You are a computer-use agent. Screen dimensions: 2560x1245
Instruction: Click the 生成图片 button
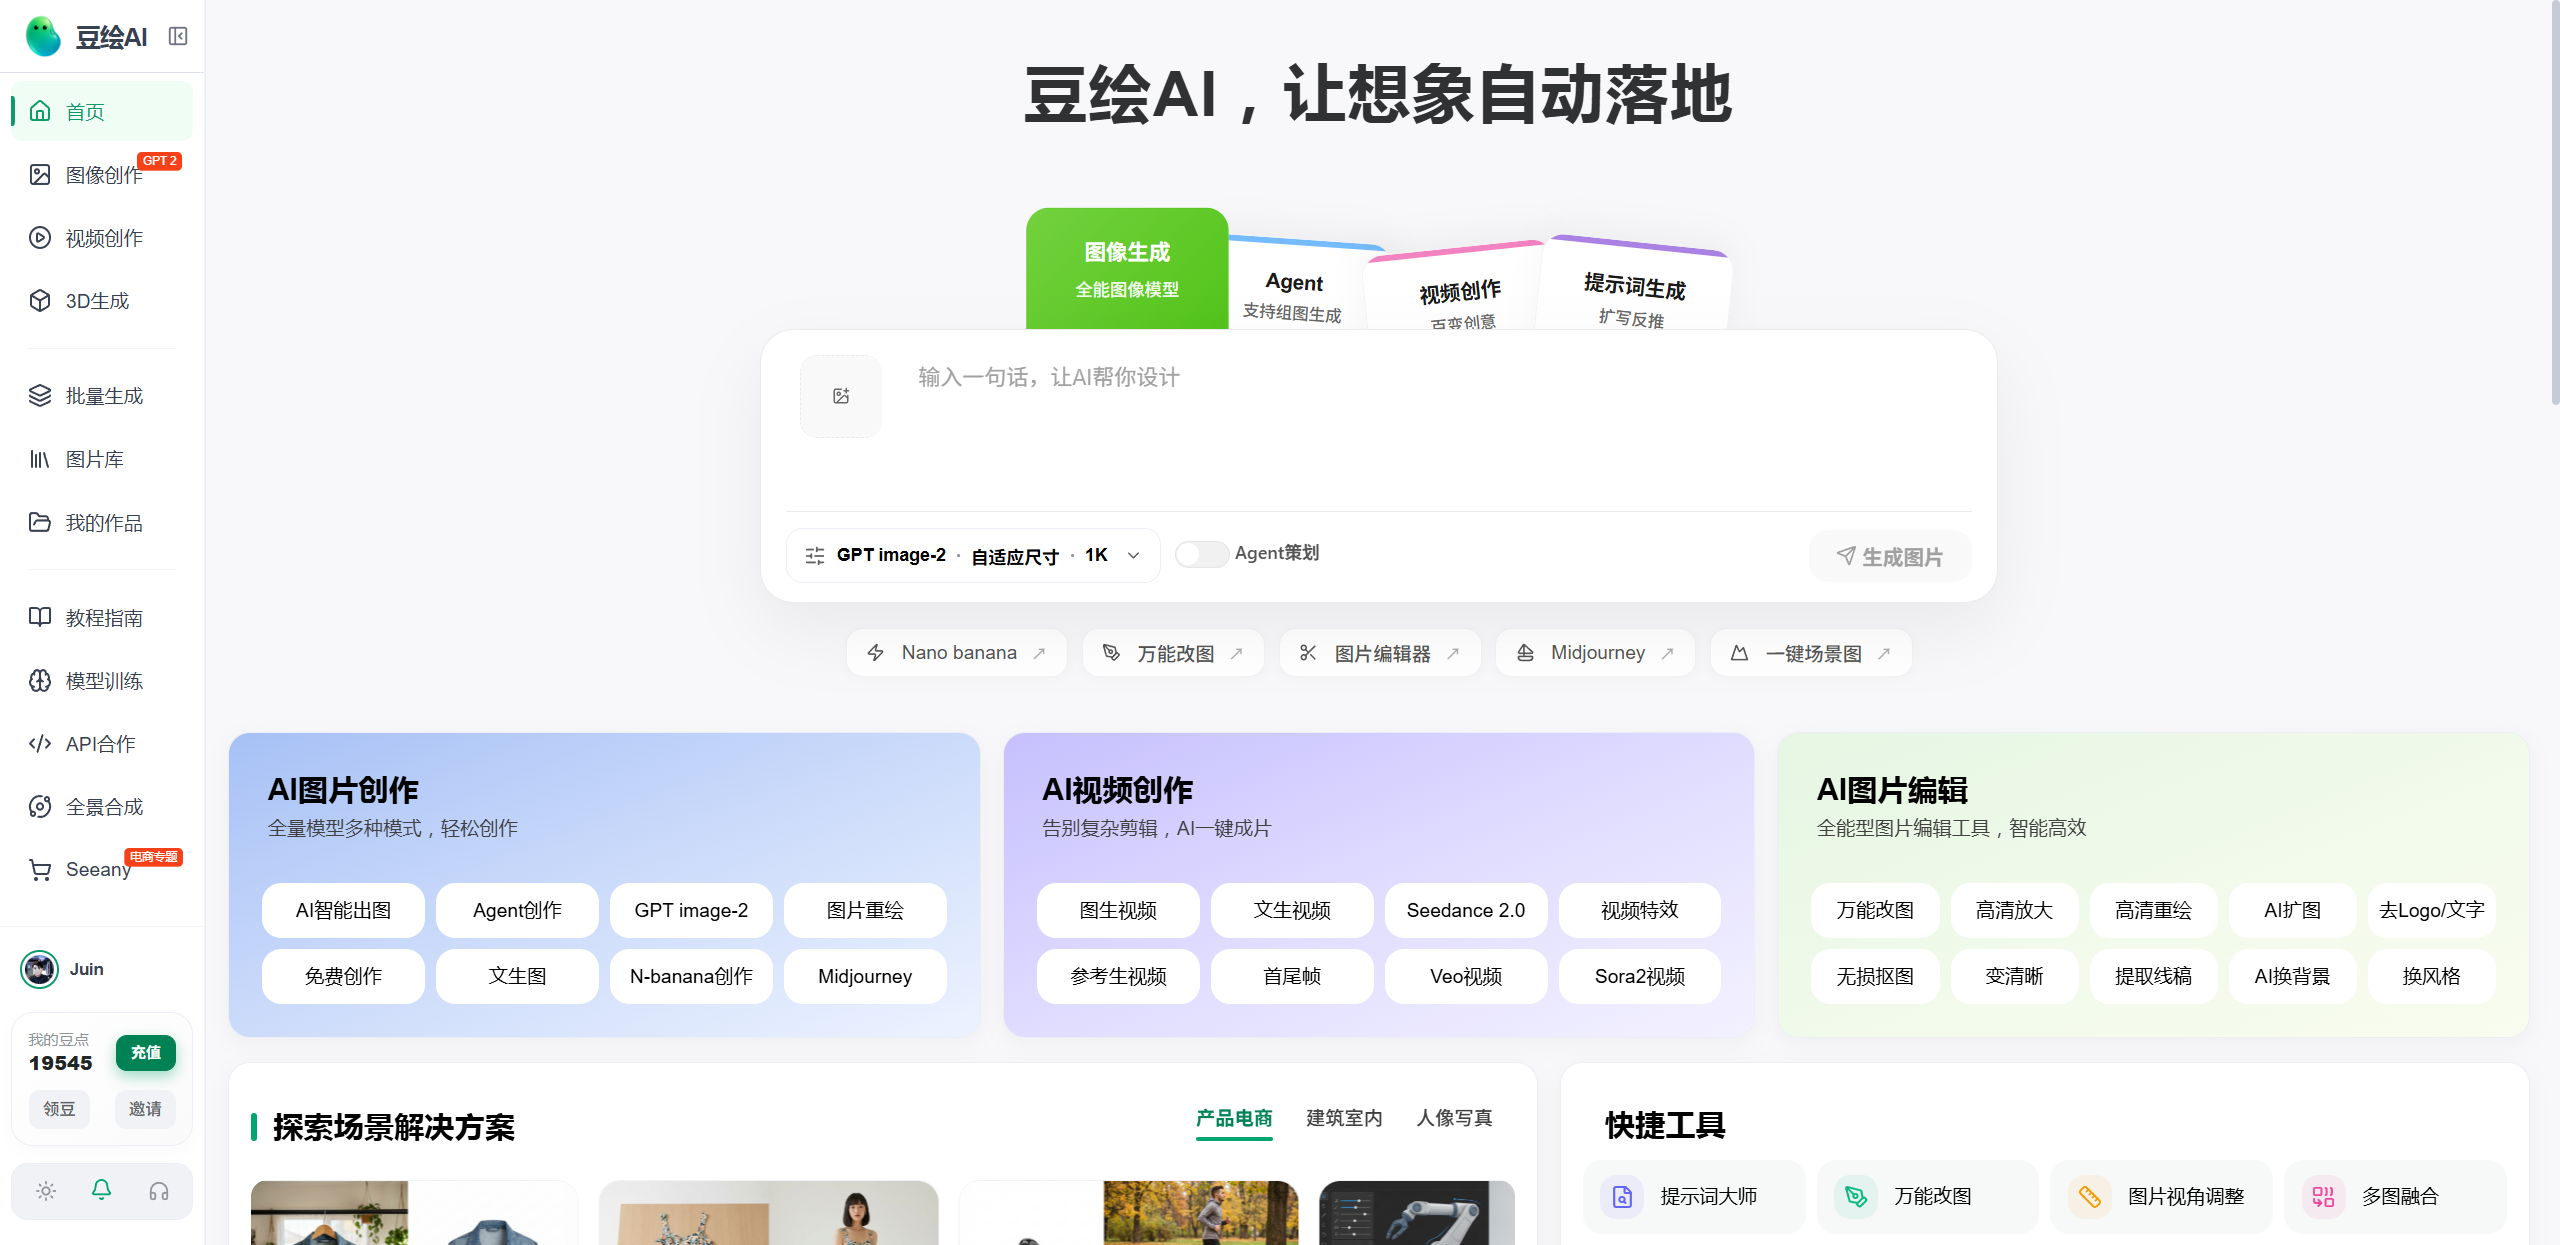tap(1890, 556)
